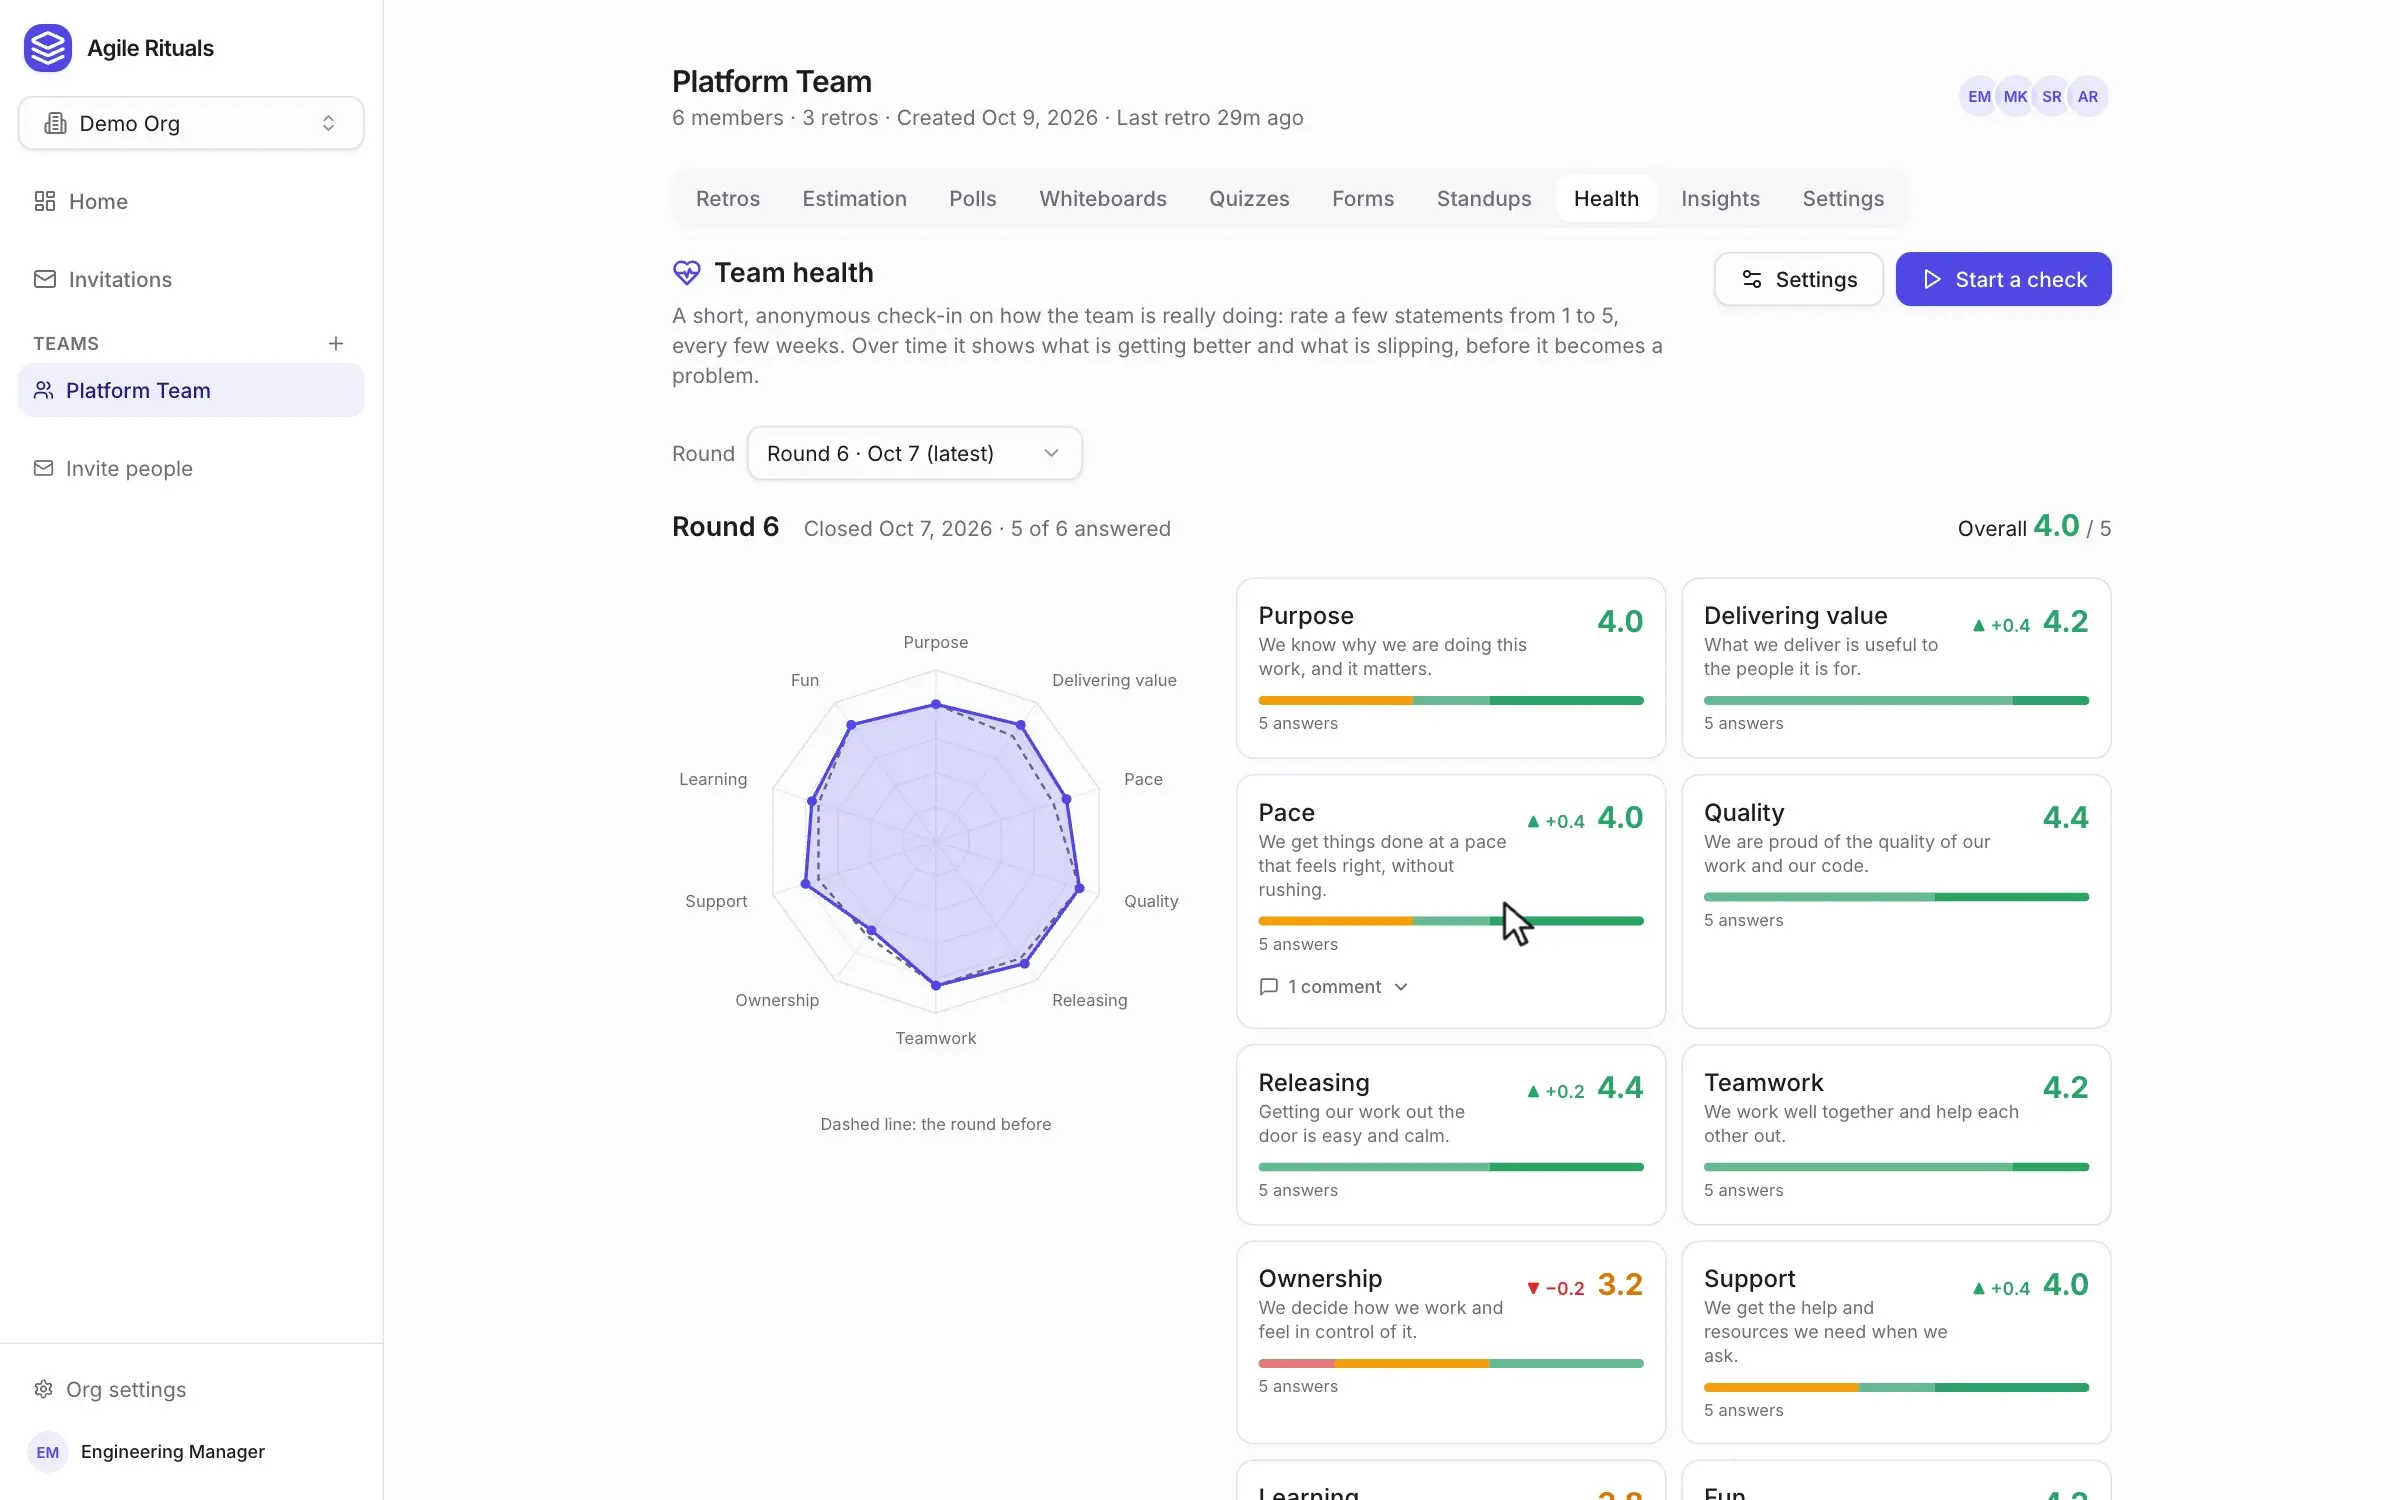The height and width of the screenshot is (1500, 2400).
Task: Switch to the Retros tab
Action: pyautogui.click(x=728, y=198)
